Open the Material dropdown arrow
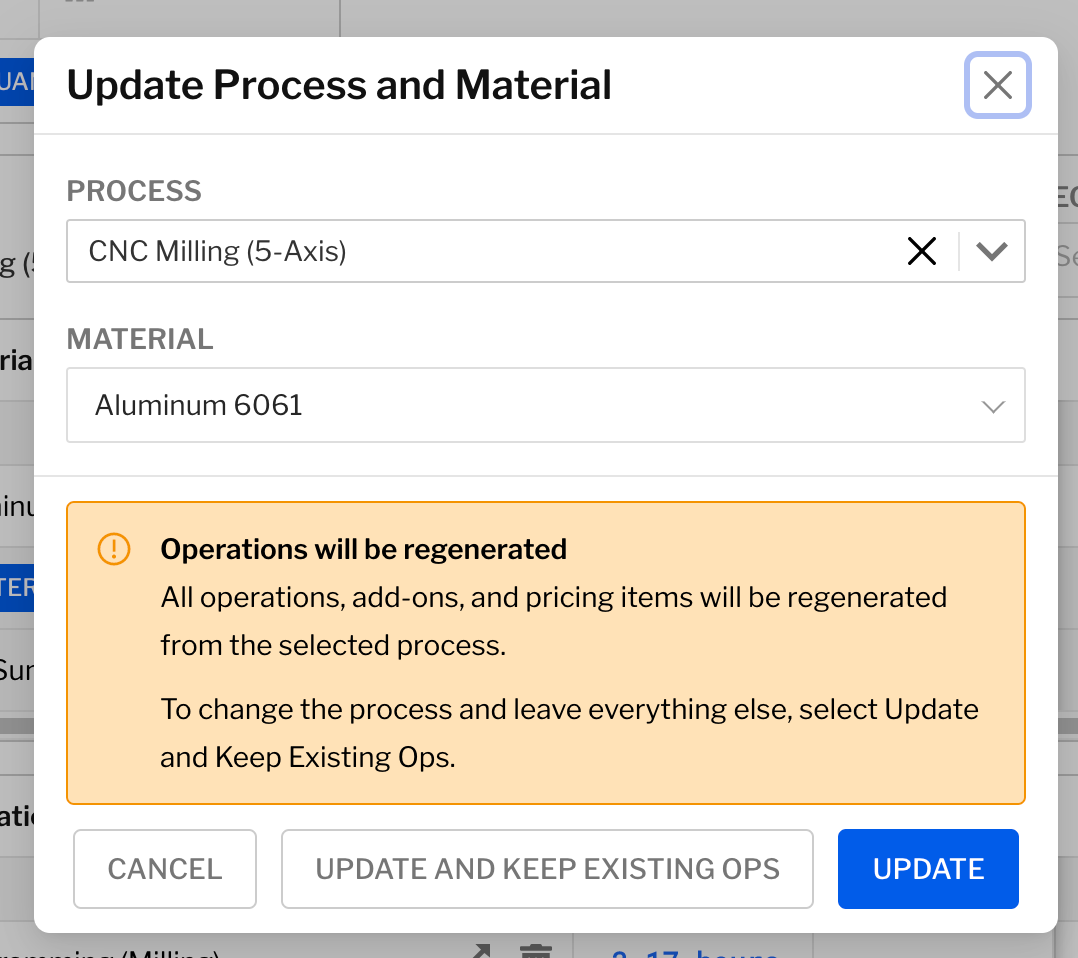Viewport: 1078px width, 958px height. click(992, 406)
